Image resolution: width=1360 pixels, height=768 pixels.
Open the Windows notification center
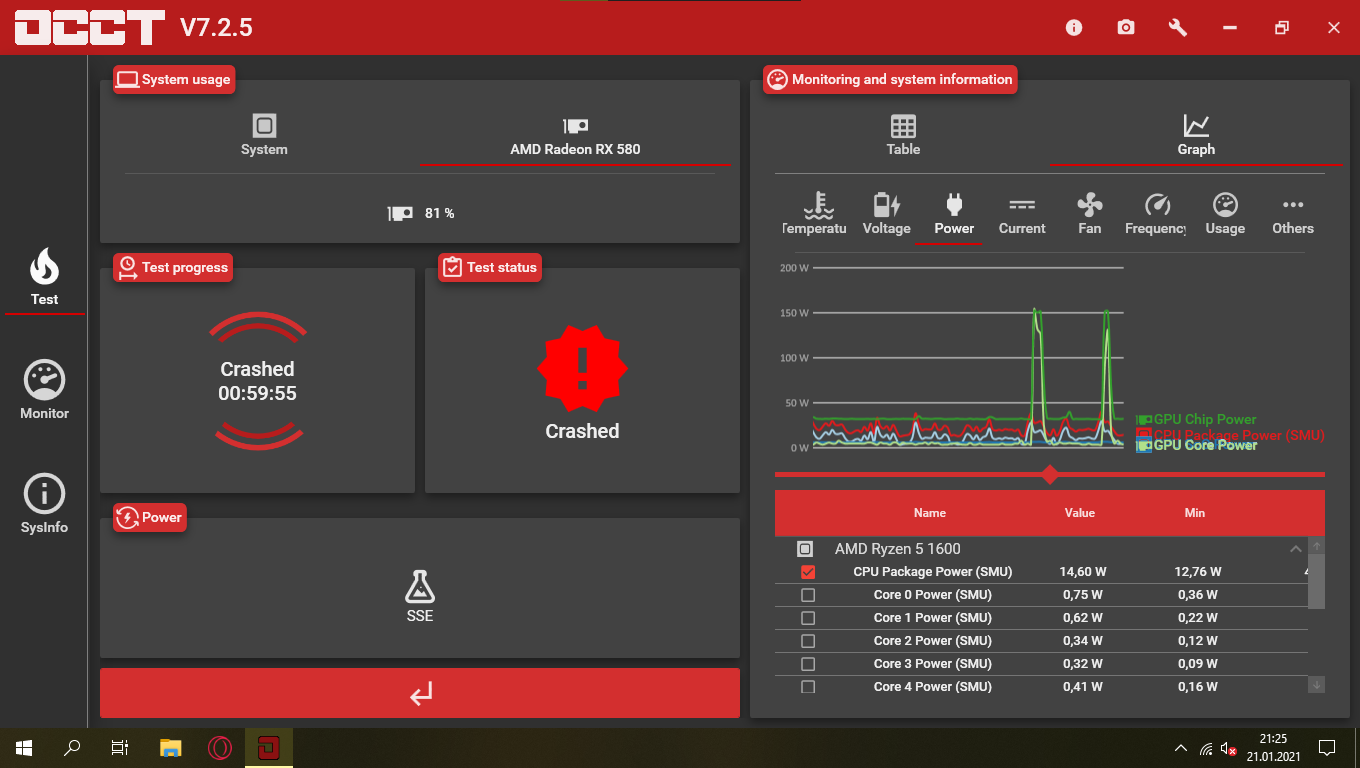(1327, 748)
